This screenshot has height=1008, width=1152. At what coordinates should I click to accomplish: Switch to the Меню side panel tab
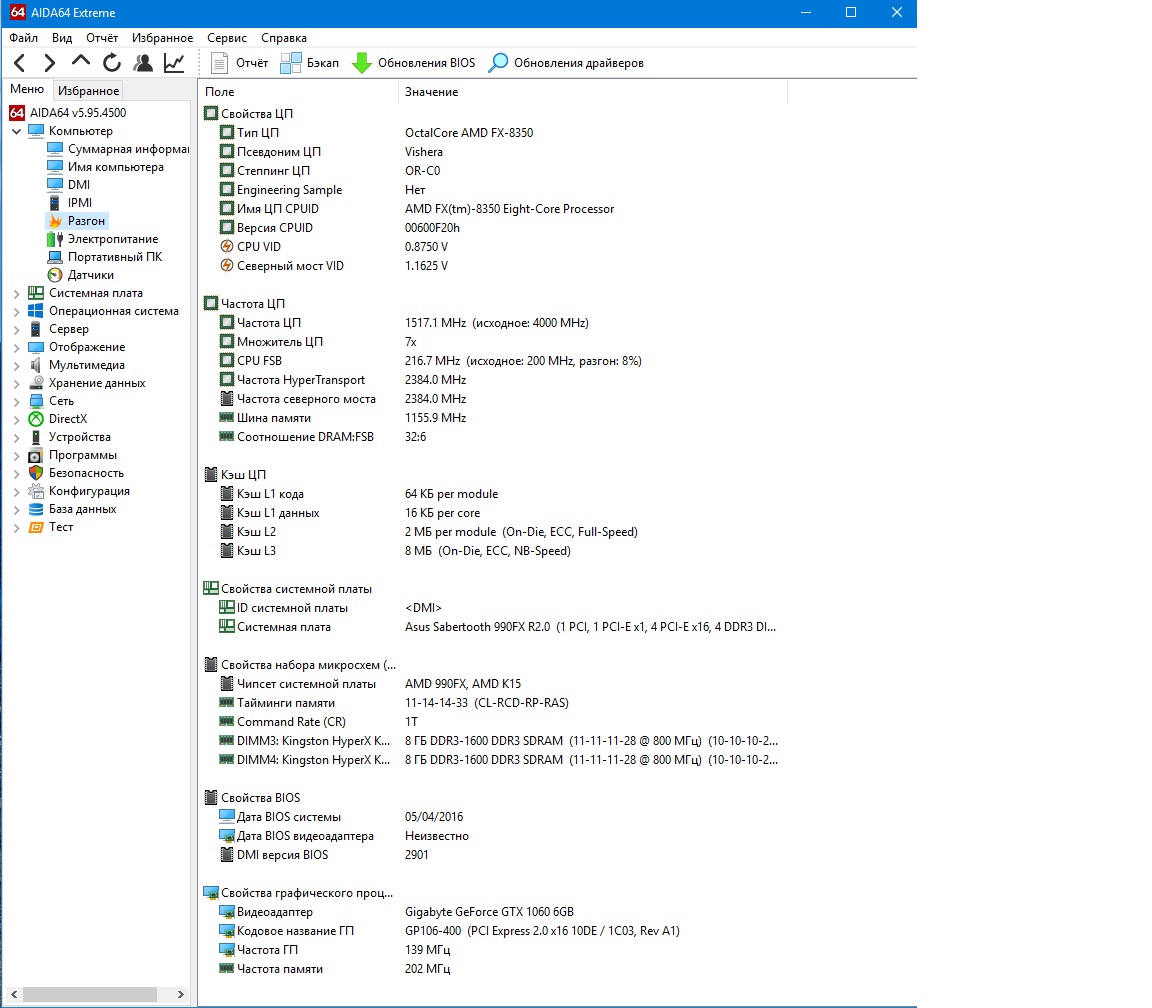pyautogui.click(x=27, y=89)
